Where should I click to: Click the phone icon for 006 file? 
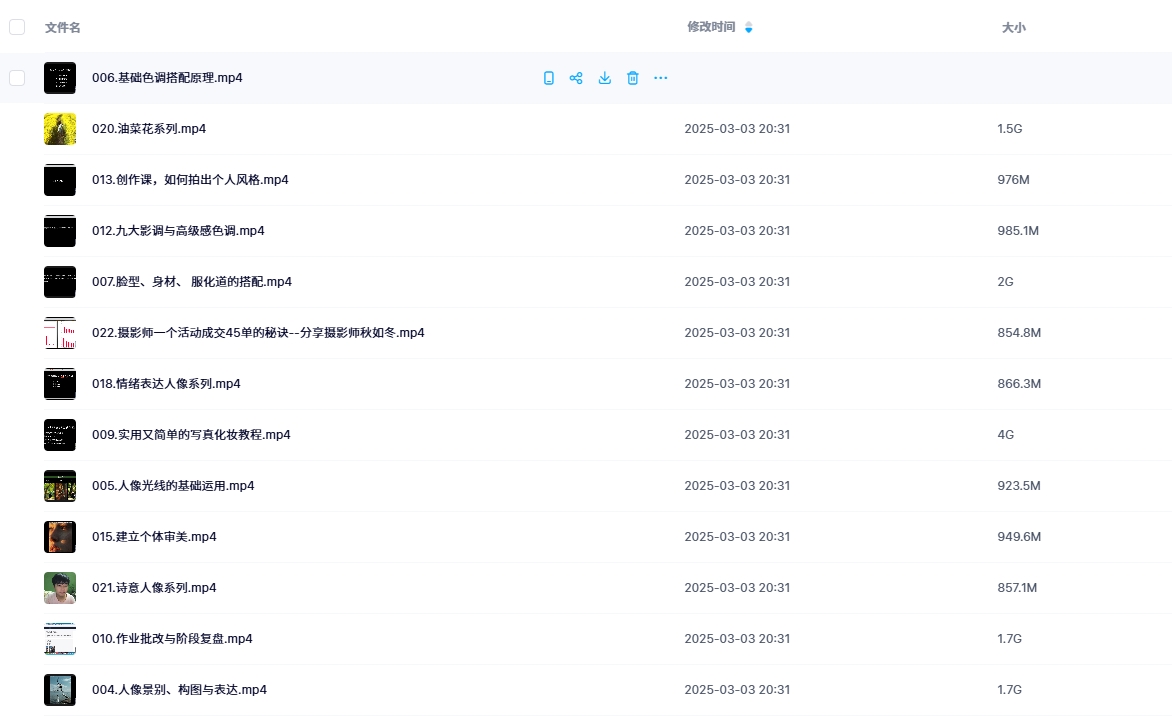coord(548,78)
